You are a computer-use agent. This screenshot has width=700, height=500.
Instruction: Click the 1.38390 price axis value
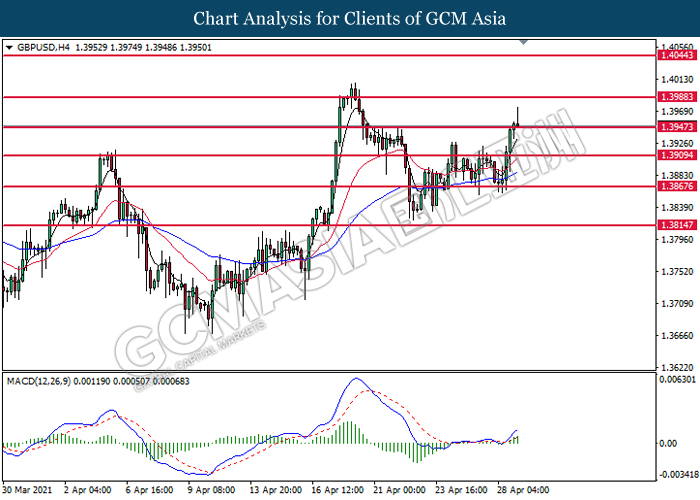(677, 208)
